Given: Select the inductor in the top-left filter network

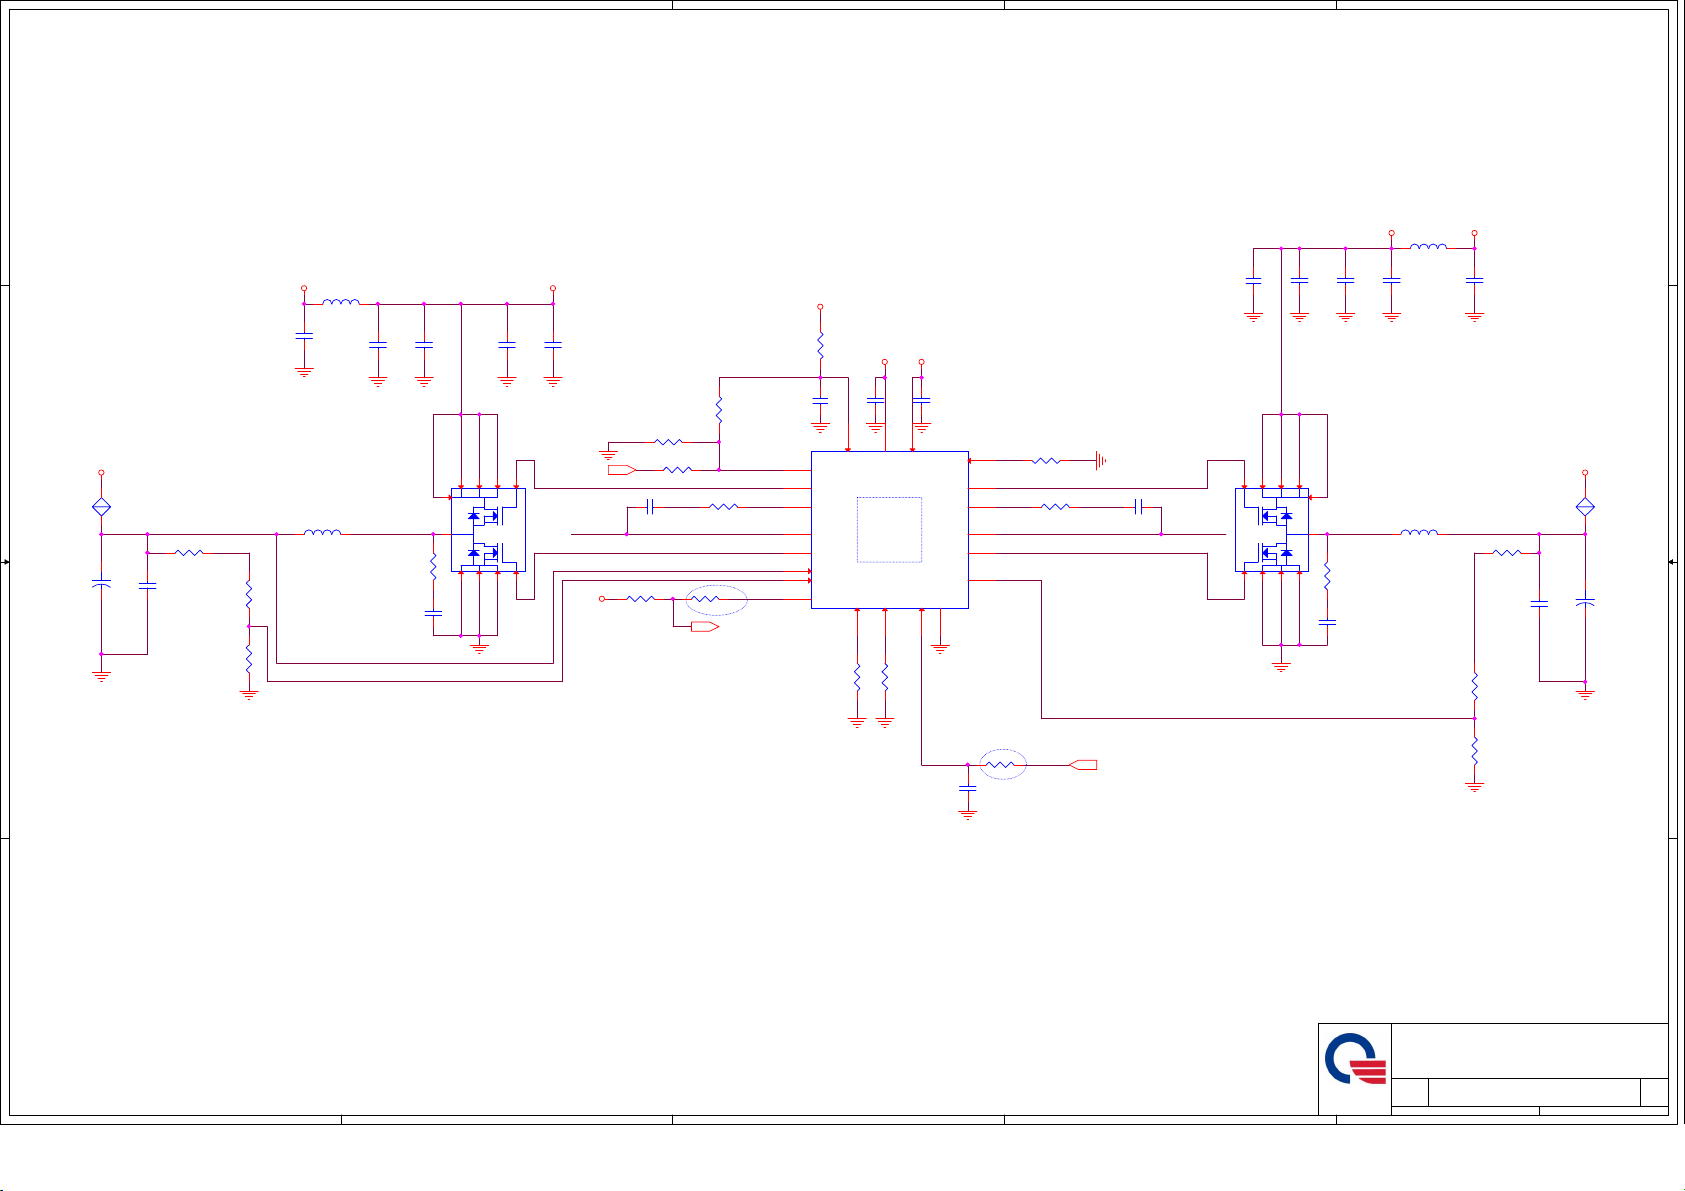Looking at the screenshot, I should (341, 302).
